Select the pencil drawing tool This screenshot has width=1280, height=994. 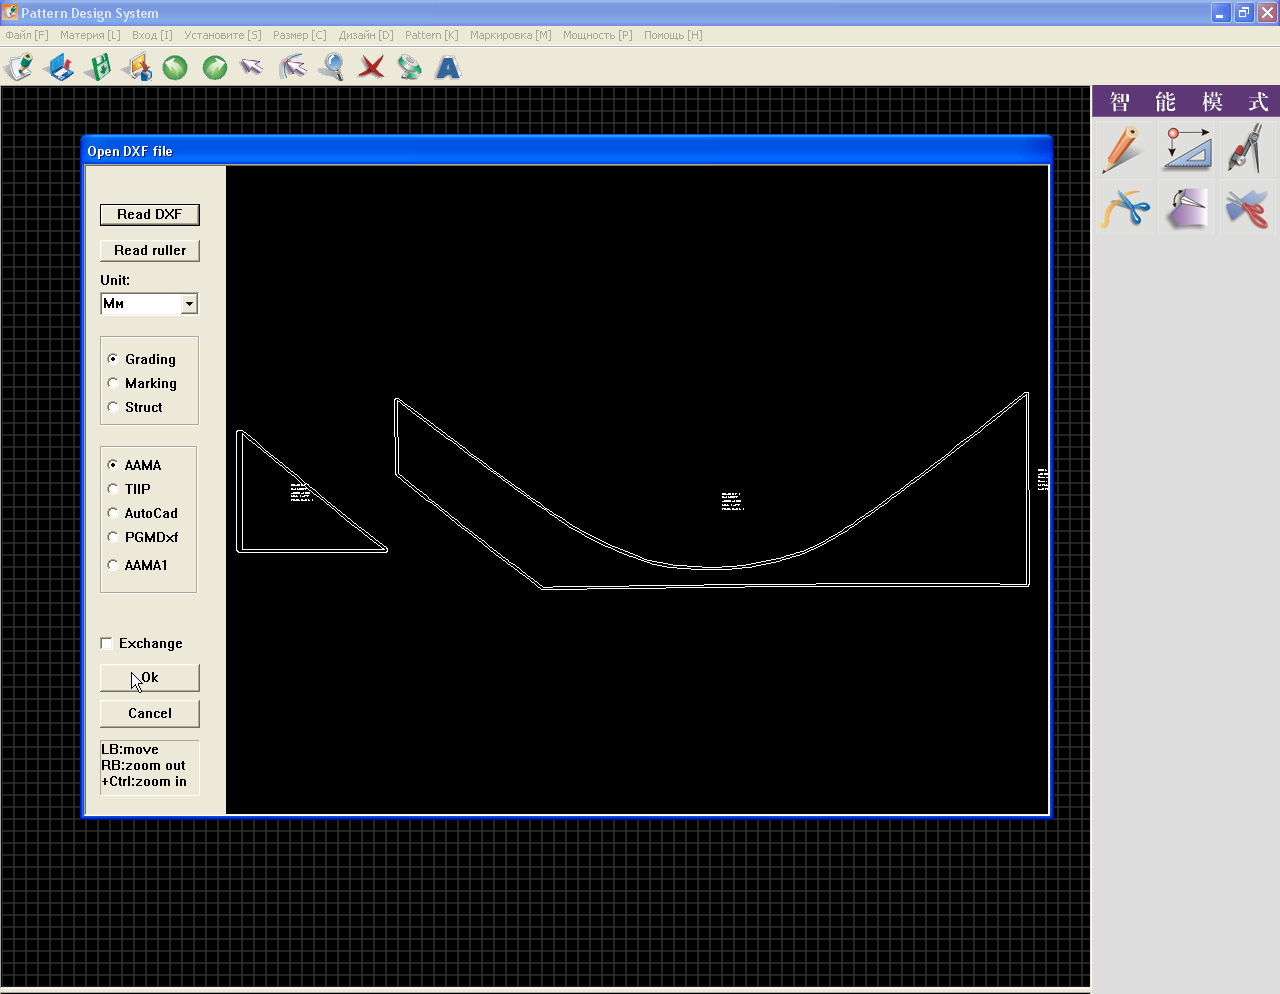click(1123, 149)
